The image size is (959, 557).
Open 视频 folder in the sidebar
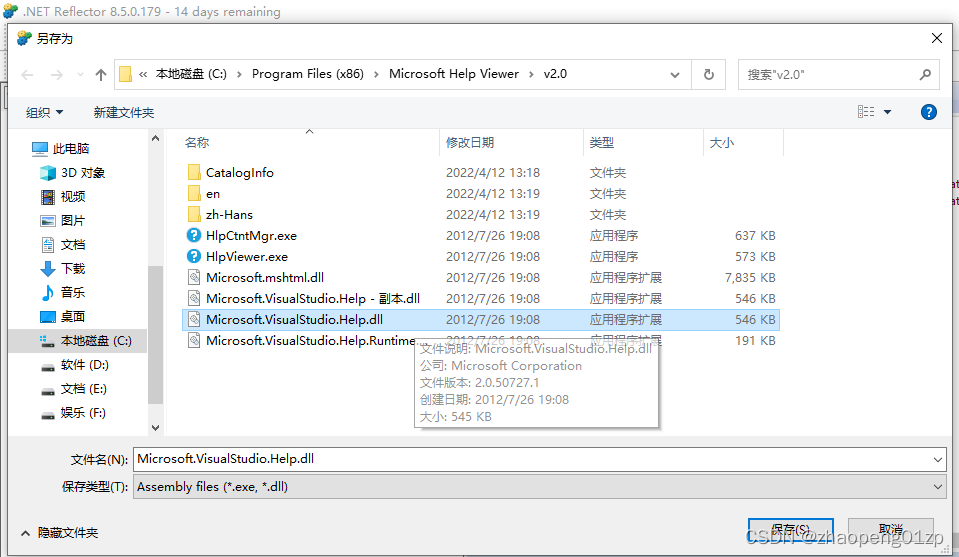[x=62, y=196]
